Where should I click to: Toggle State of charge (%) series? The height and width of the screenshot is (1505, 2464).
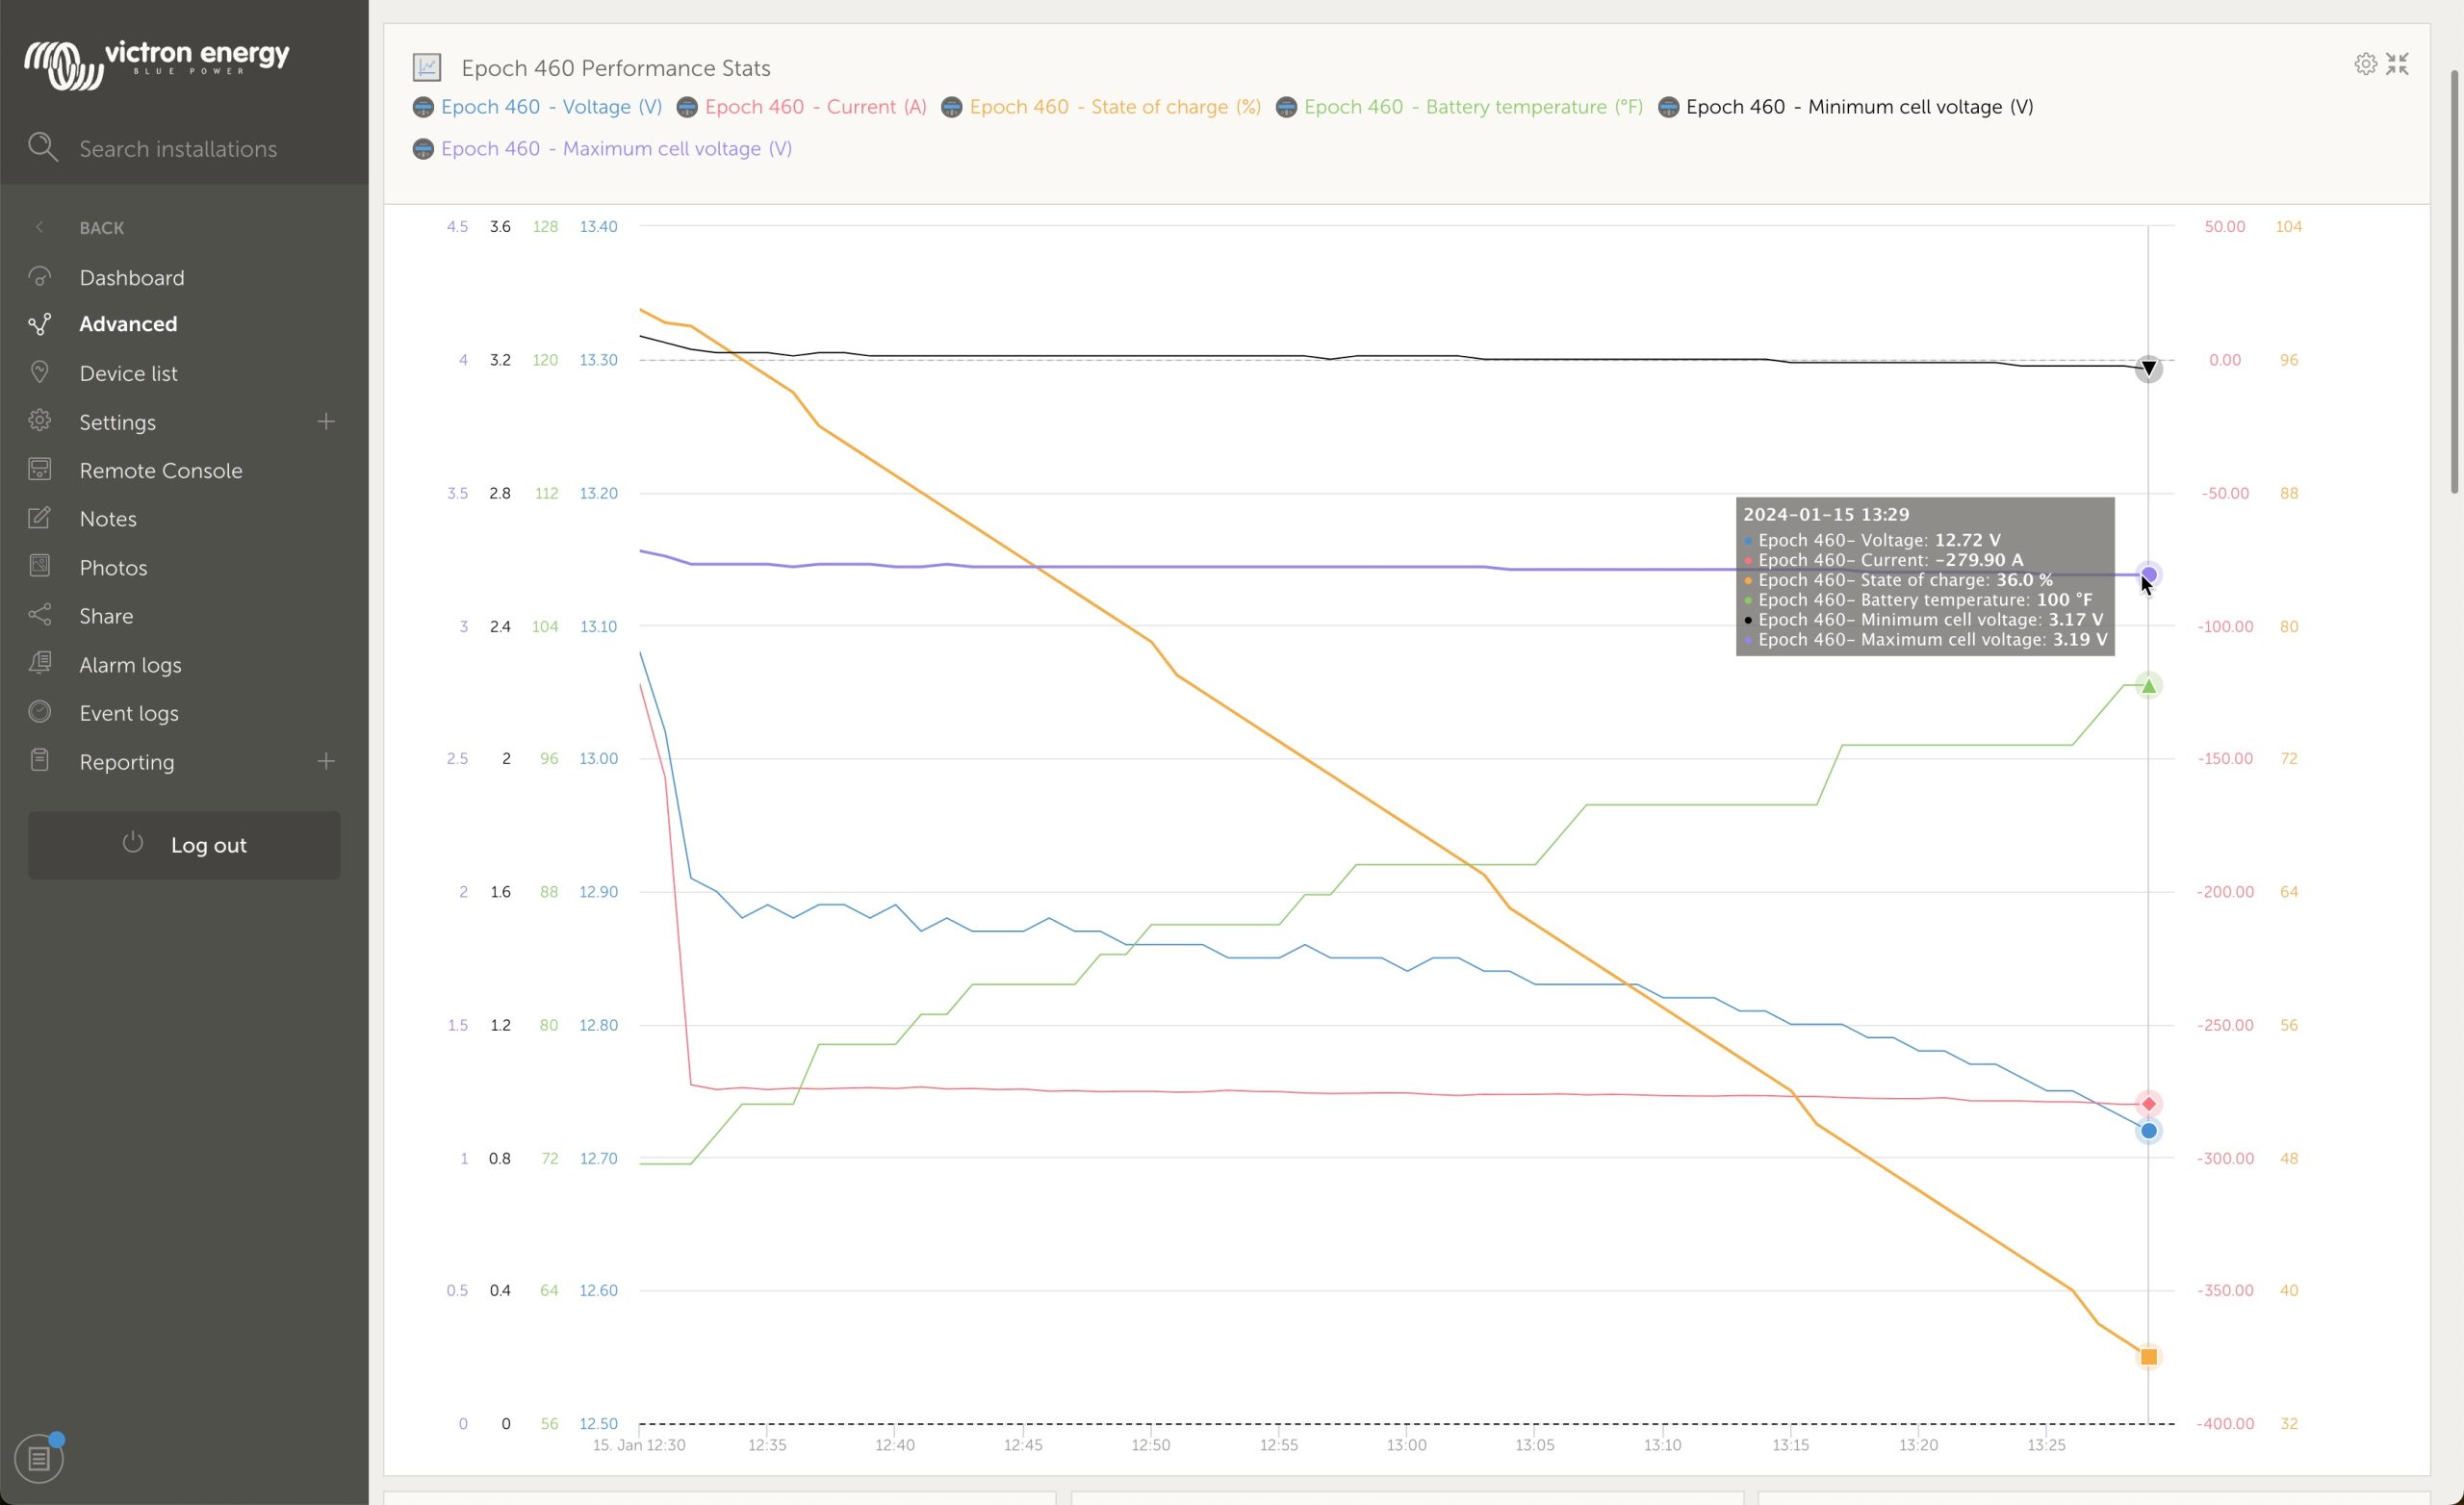[x=1114, y=107]
